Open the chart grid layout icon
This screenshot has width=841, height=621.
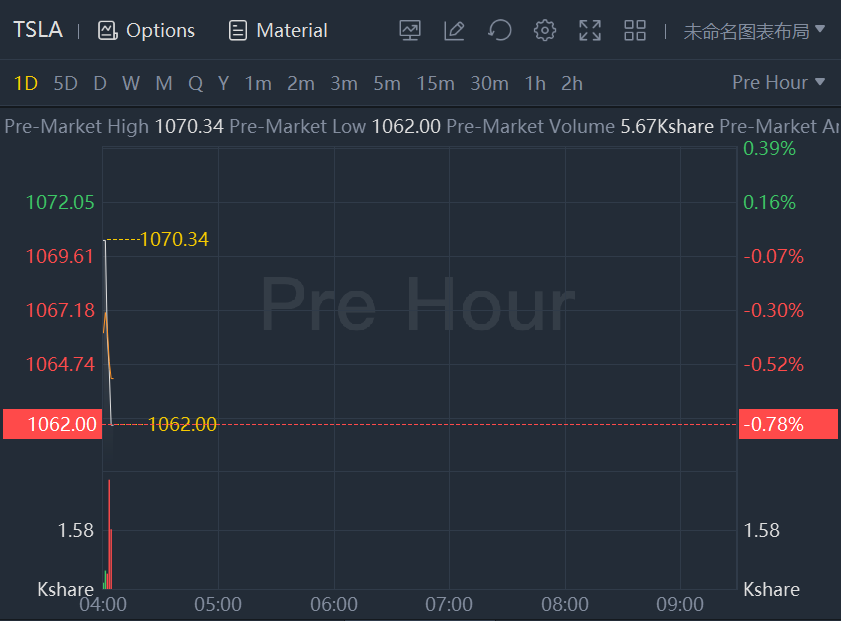(635, 30)
